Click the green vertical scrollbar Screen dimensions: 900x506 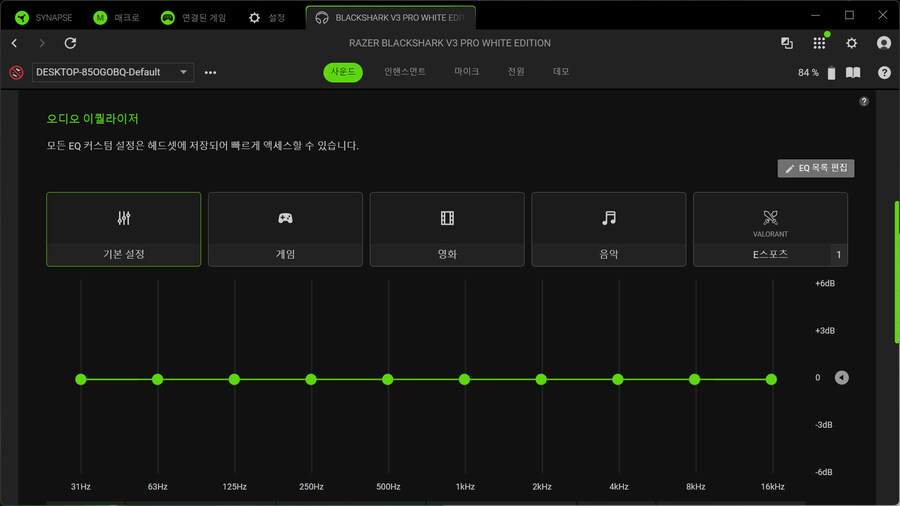click(897, 272)
